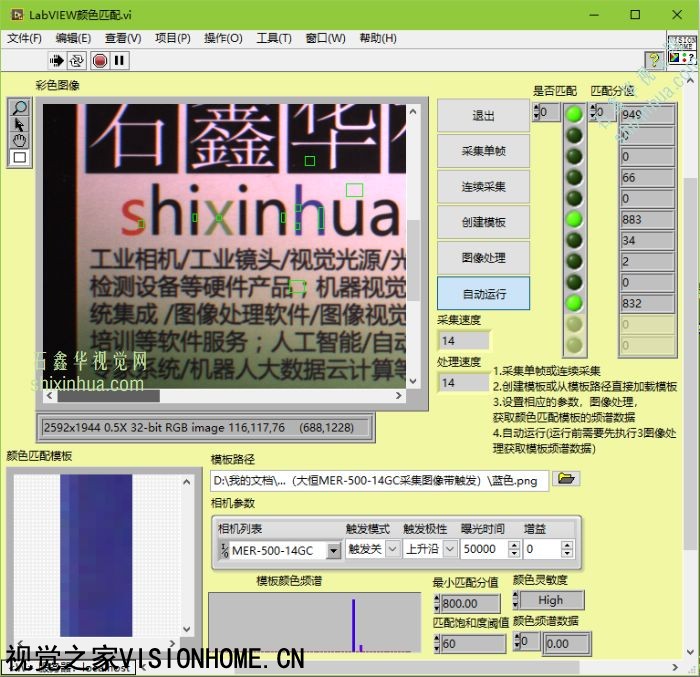Select the hand Pan image tool
Image resolution: width=700 pixels, height=677 pixels.
click(x=19, y=141)
